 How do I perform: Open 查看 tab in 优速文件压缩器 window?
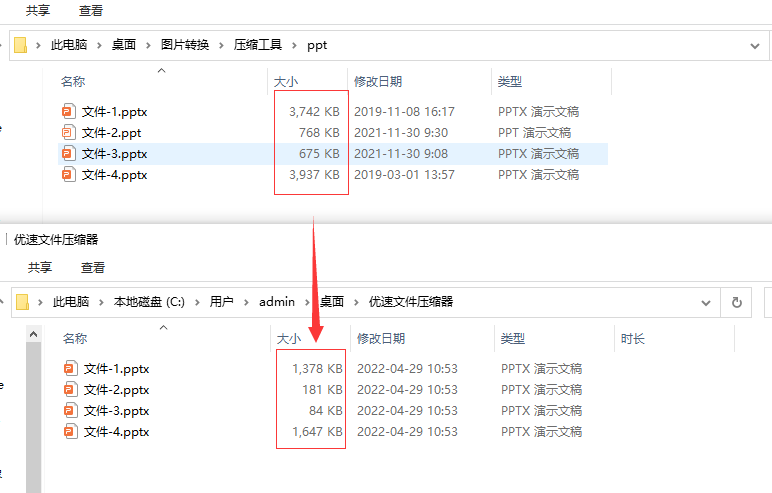pyautogui.click(x=93, y=267)
